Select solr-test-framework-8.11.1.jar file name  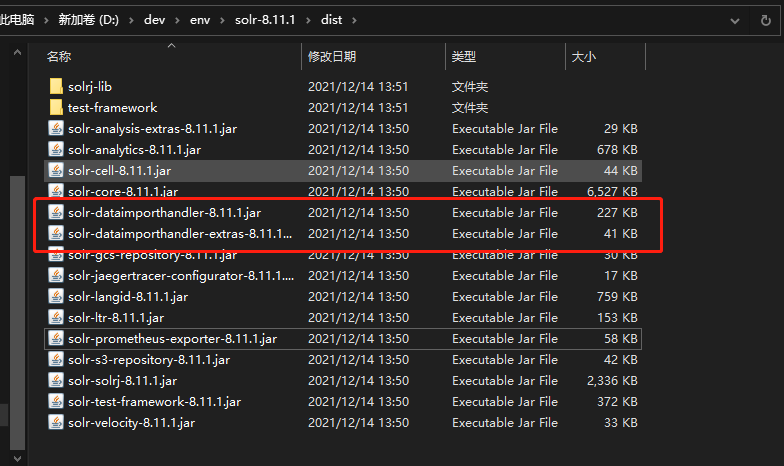[x=154, y=402]
